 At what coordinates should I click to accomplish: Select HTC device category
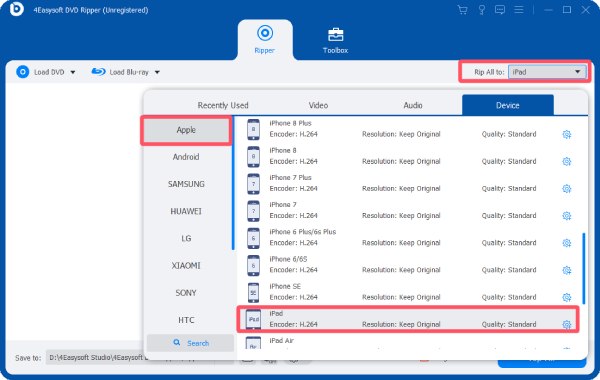coord(186,320)
